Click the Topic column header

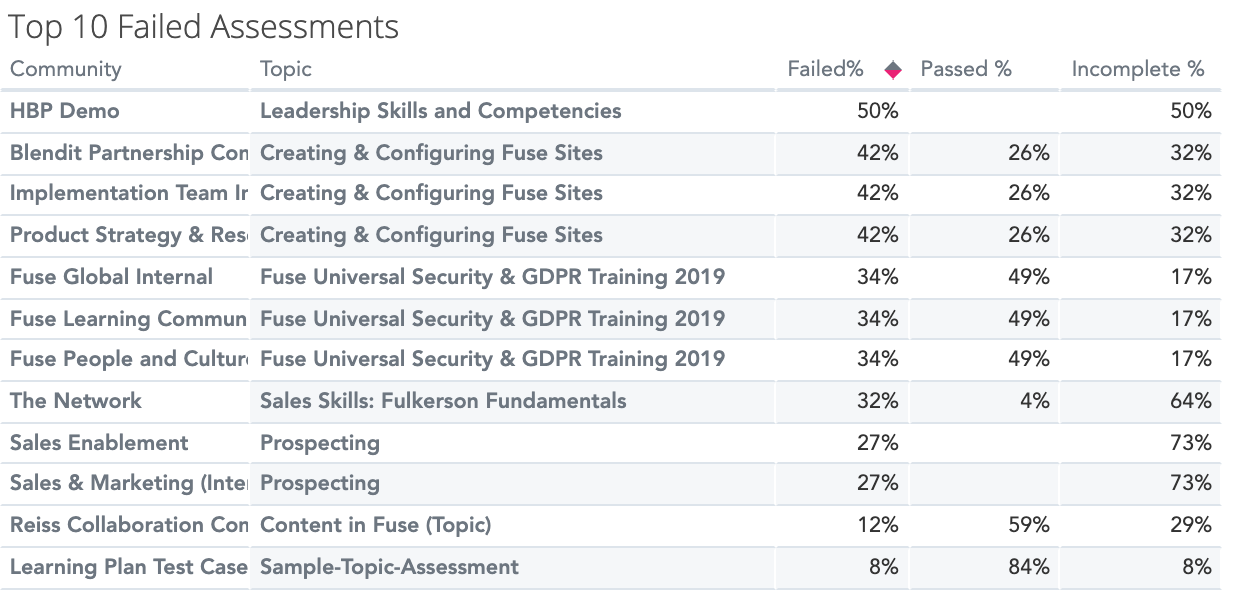(286, 69)
